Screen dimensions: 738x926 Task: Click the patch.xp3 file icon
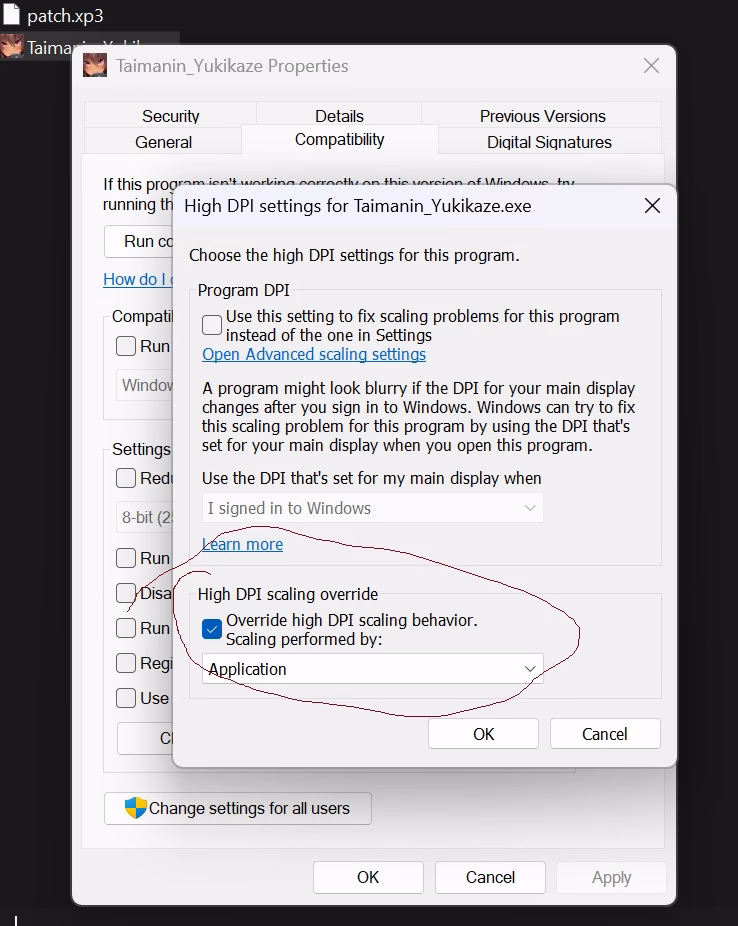[11, 16]
